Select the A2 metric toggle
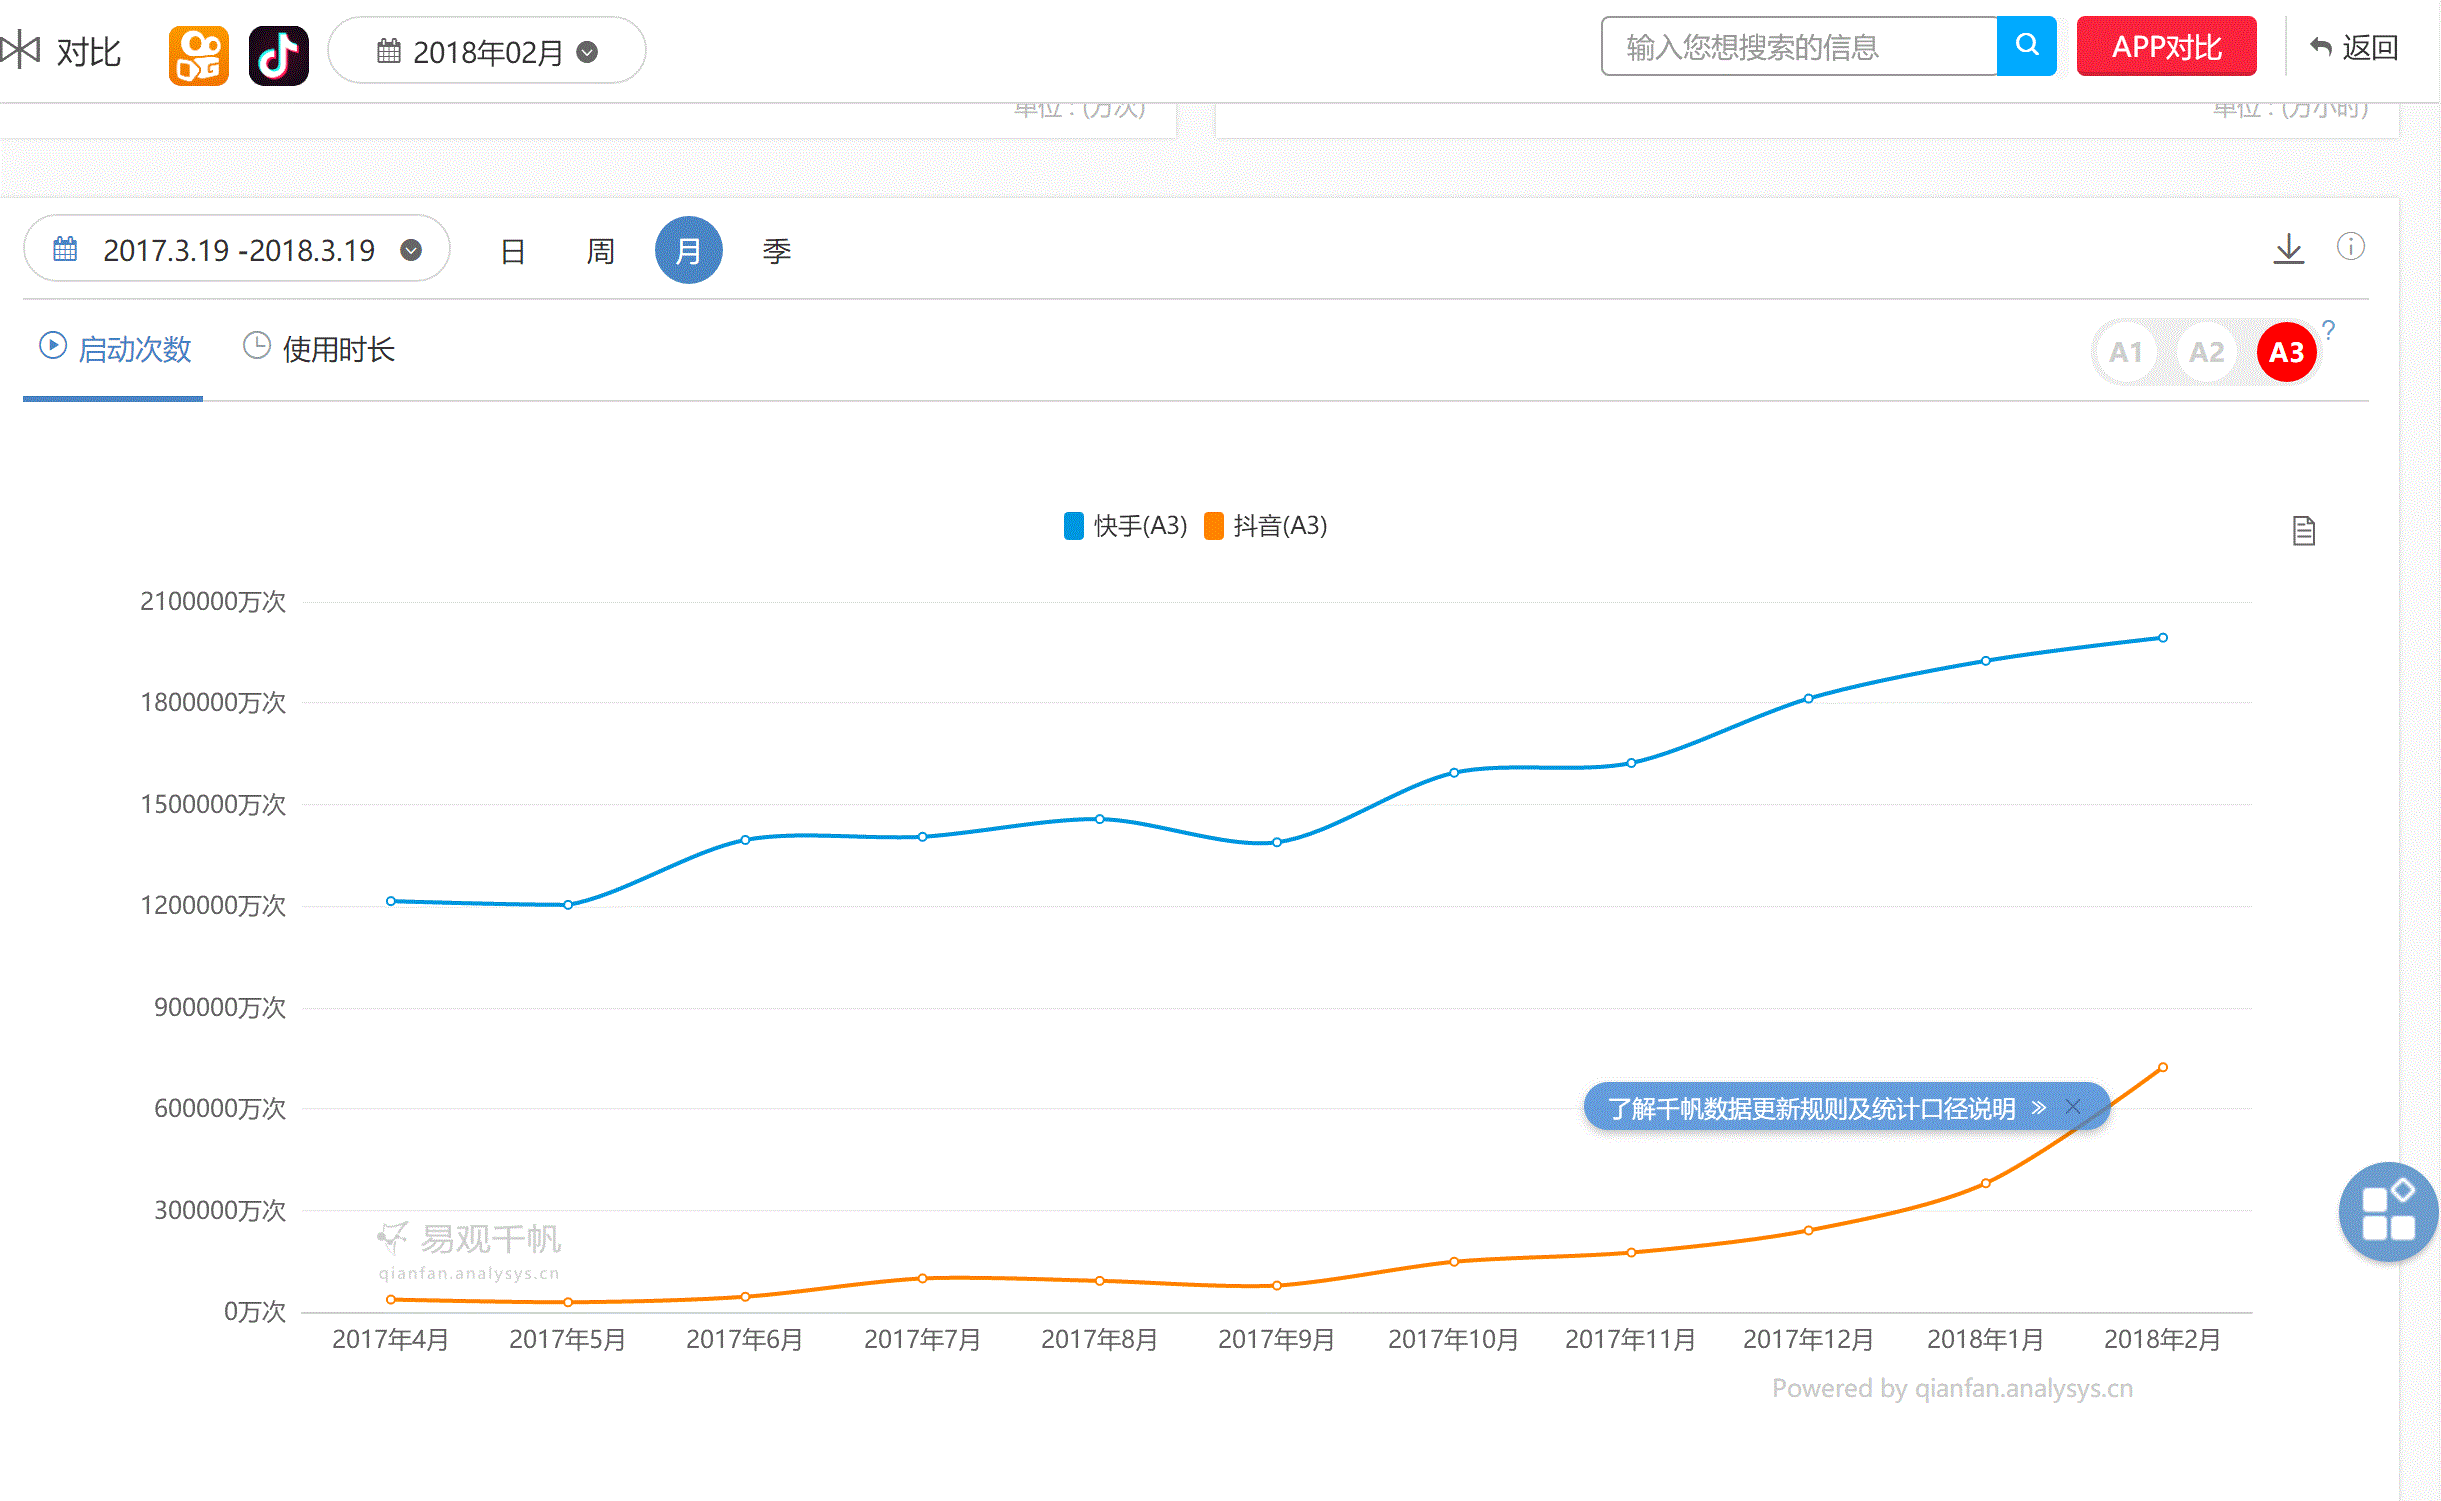This screenshot has width=2441, height=1501. pos(2206,352)
